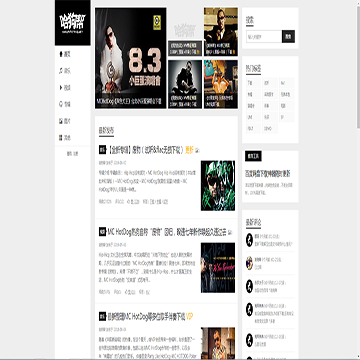The width and height of the screenshot is (360, 360).
Task: Open the second post titled MC HotDog
Action: pos(166,232)
